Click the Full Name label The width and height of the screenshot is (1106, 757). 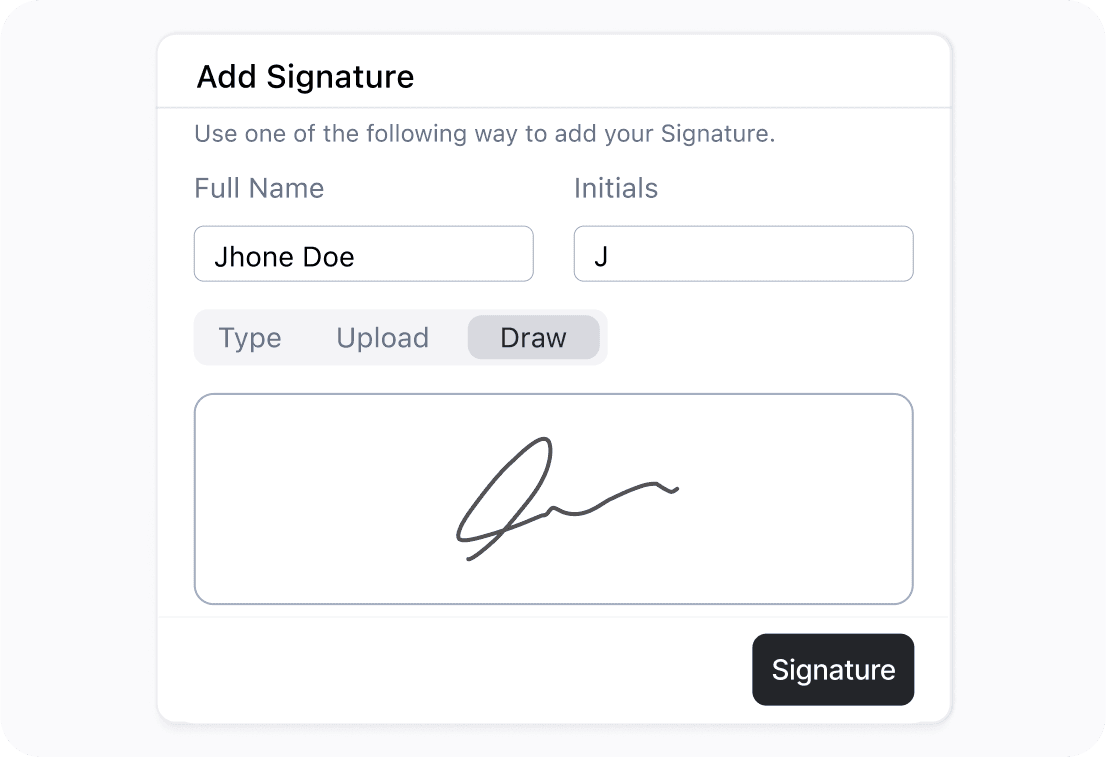tap(259, 188)
